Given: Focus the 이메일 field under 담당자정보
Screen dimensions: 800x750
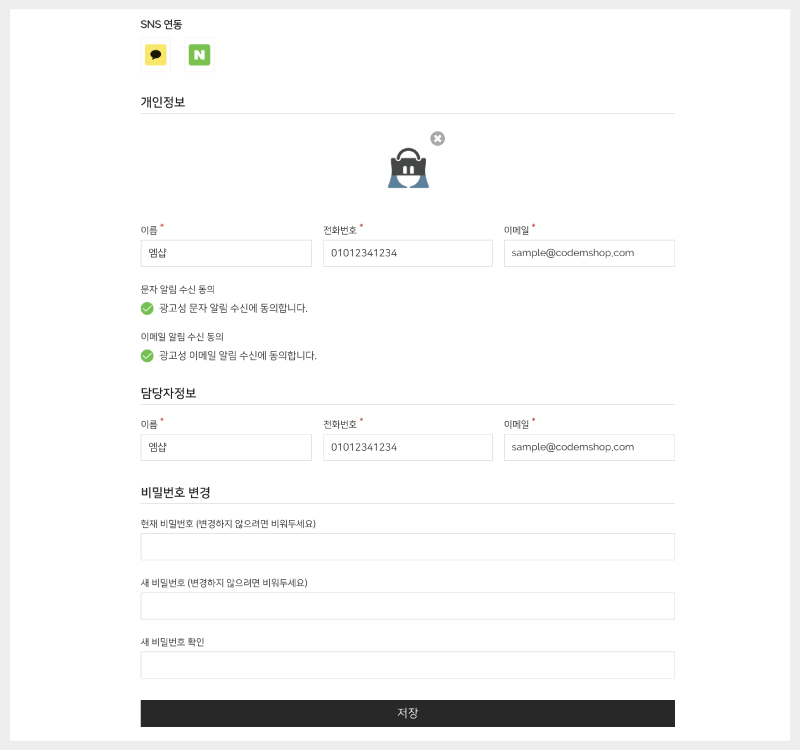Looking at the screenshot, I should coord(589,447).
